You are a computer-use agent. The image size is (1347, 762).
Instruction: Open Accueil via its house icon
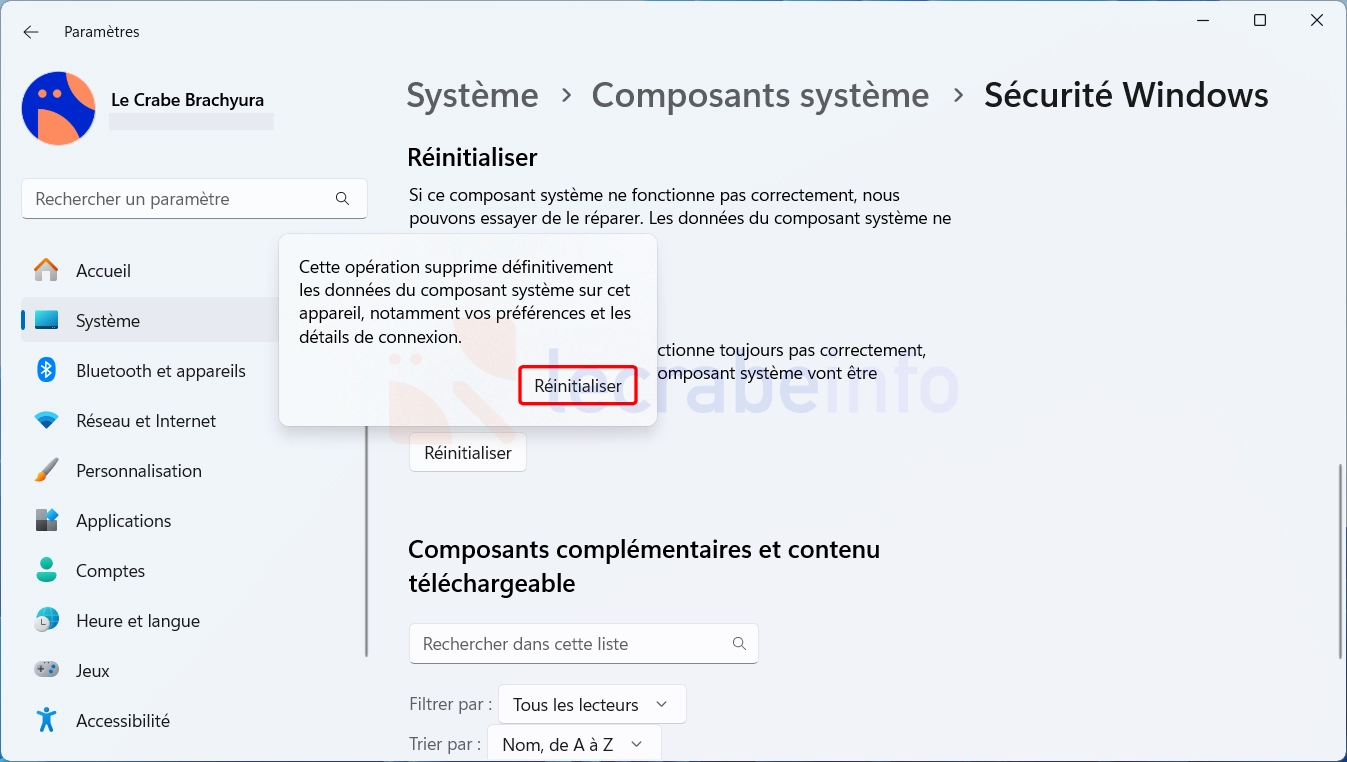(46, 270)
